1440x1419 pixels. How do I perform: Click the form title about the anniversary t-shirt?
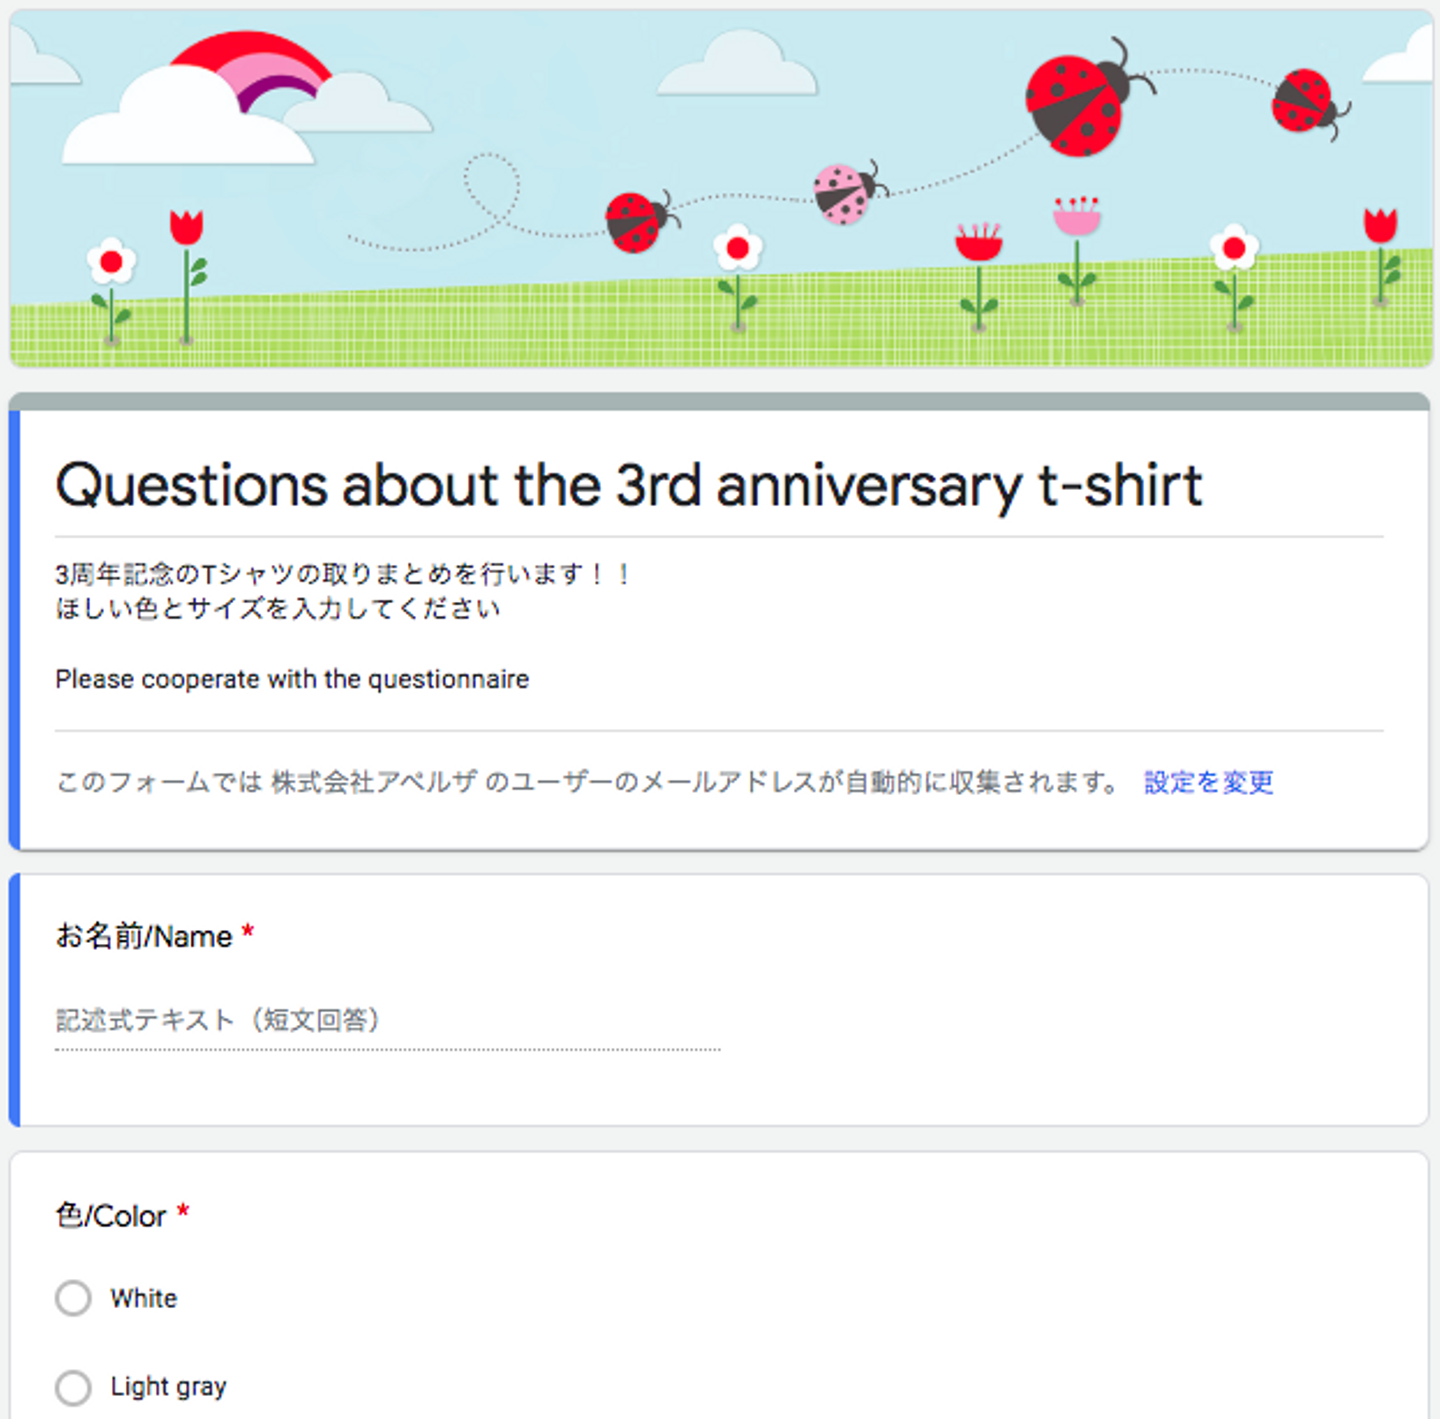pos(629,486)
